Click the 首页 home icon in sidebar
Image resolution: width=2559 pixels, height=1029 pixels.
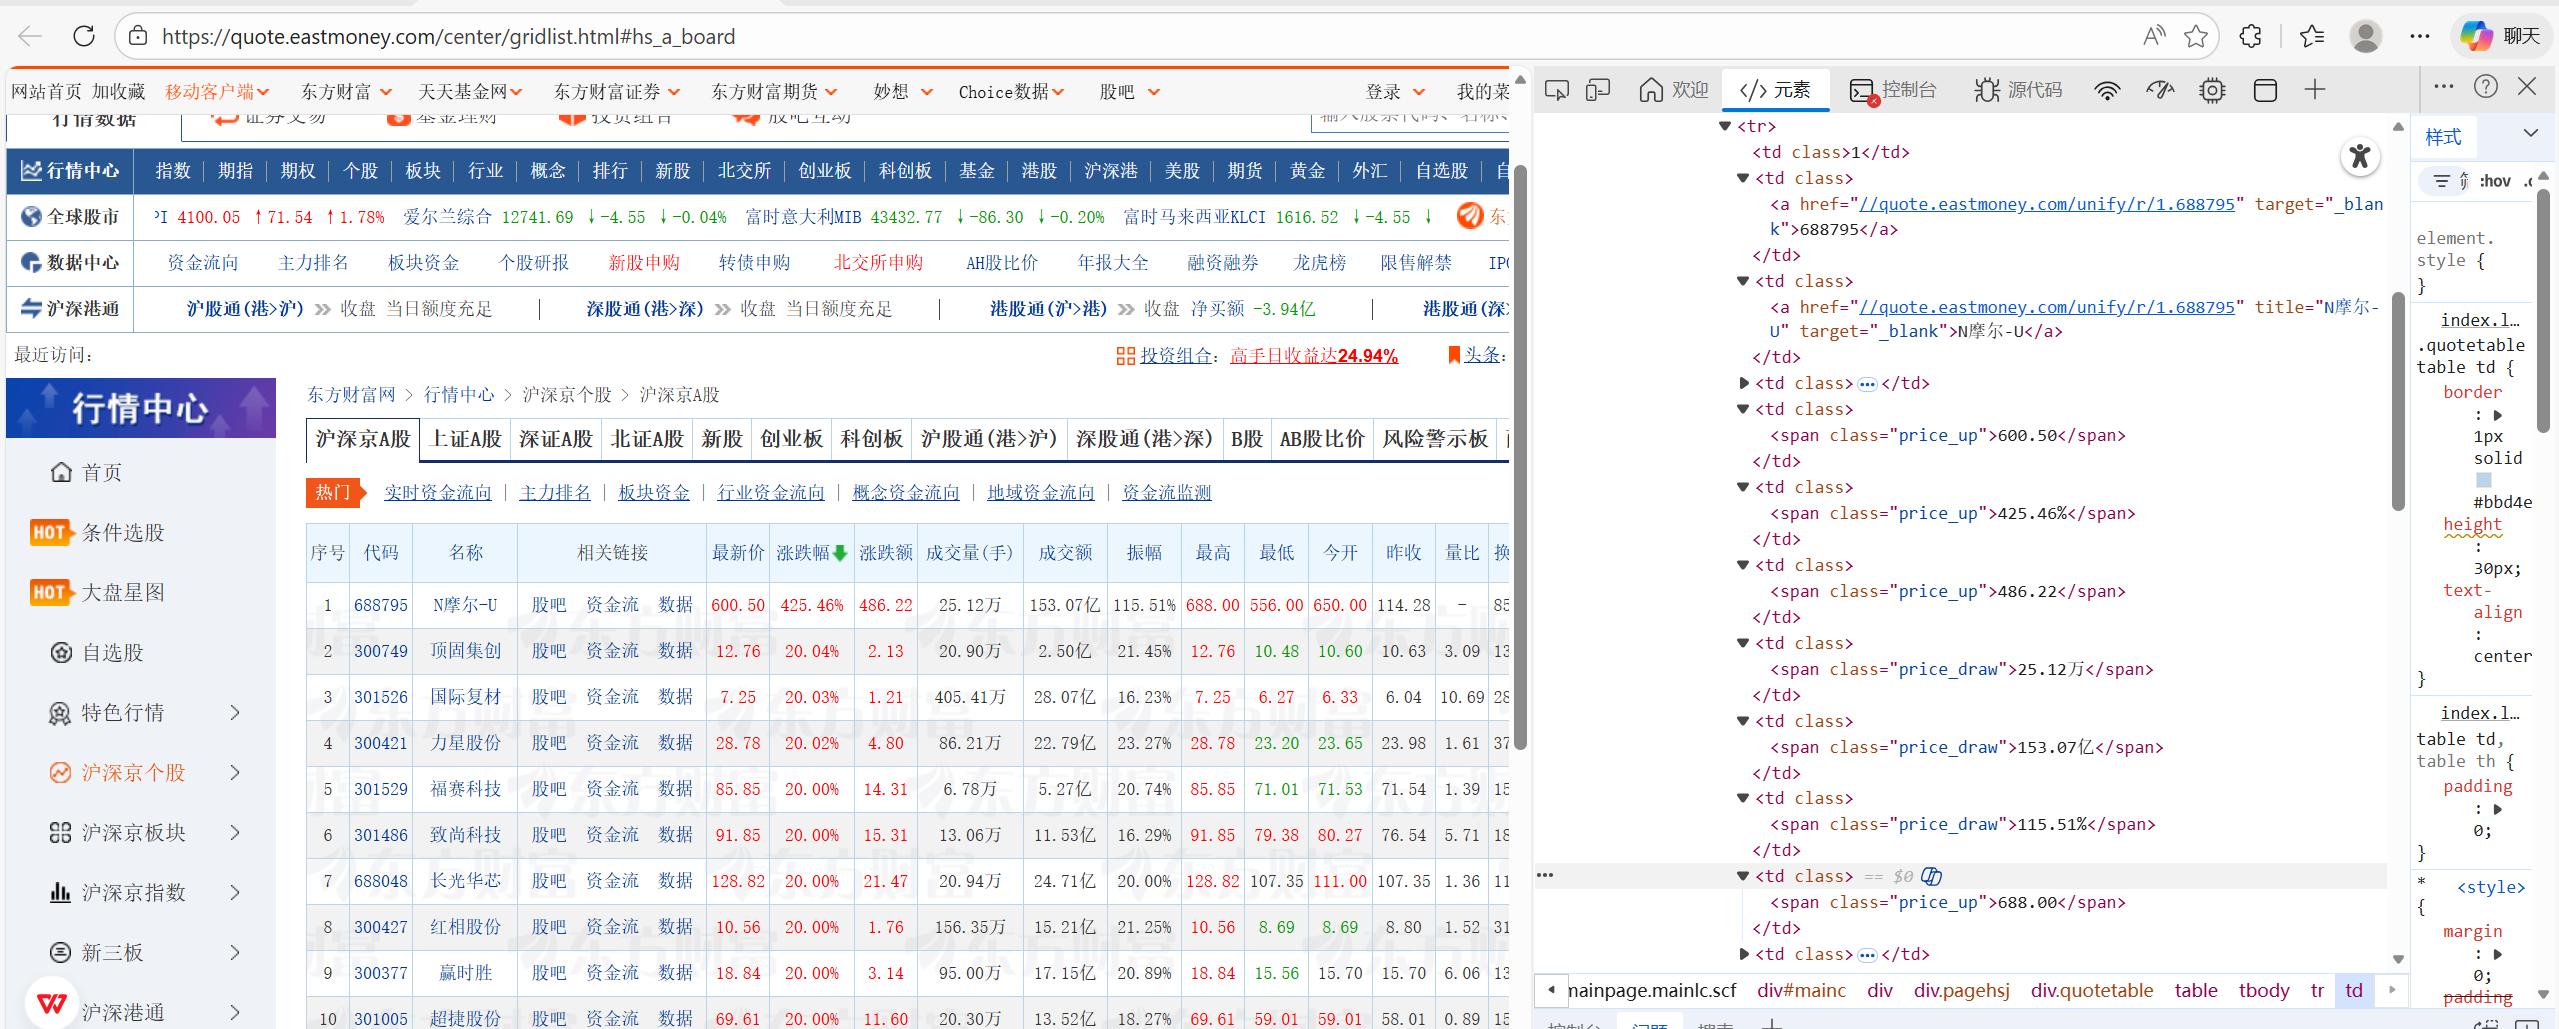click(x=61, y=472)
